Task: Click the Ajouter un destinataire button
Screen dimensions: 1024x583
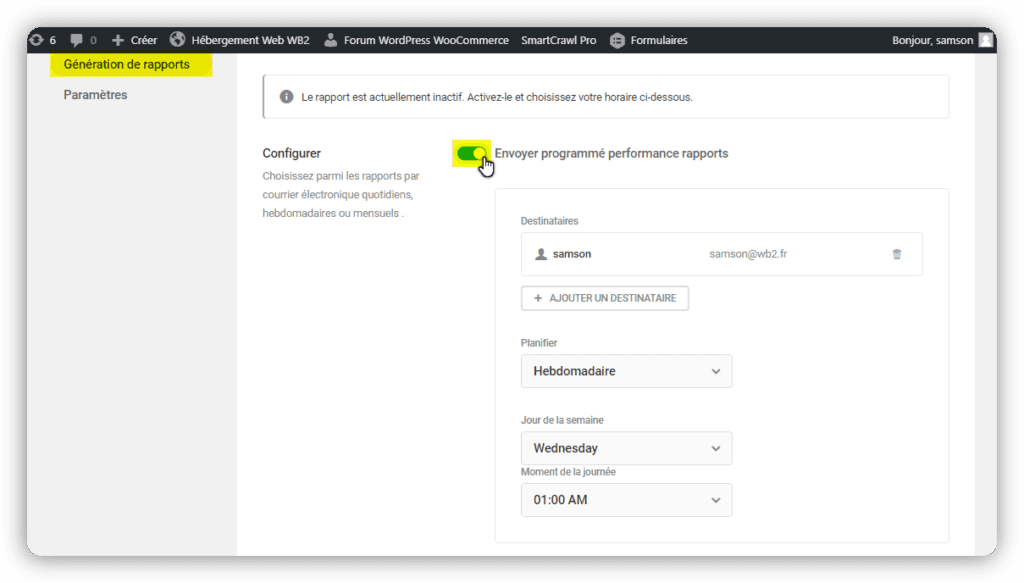Action: click(604, 298)
